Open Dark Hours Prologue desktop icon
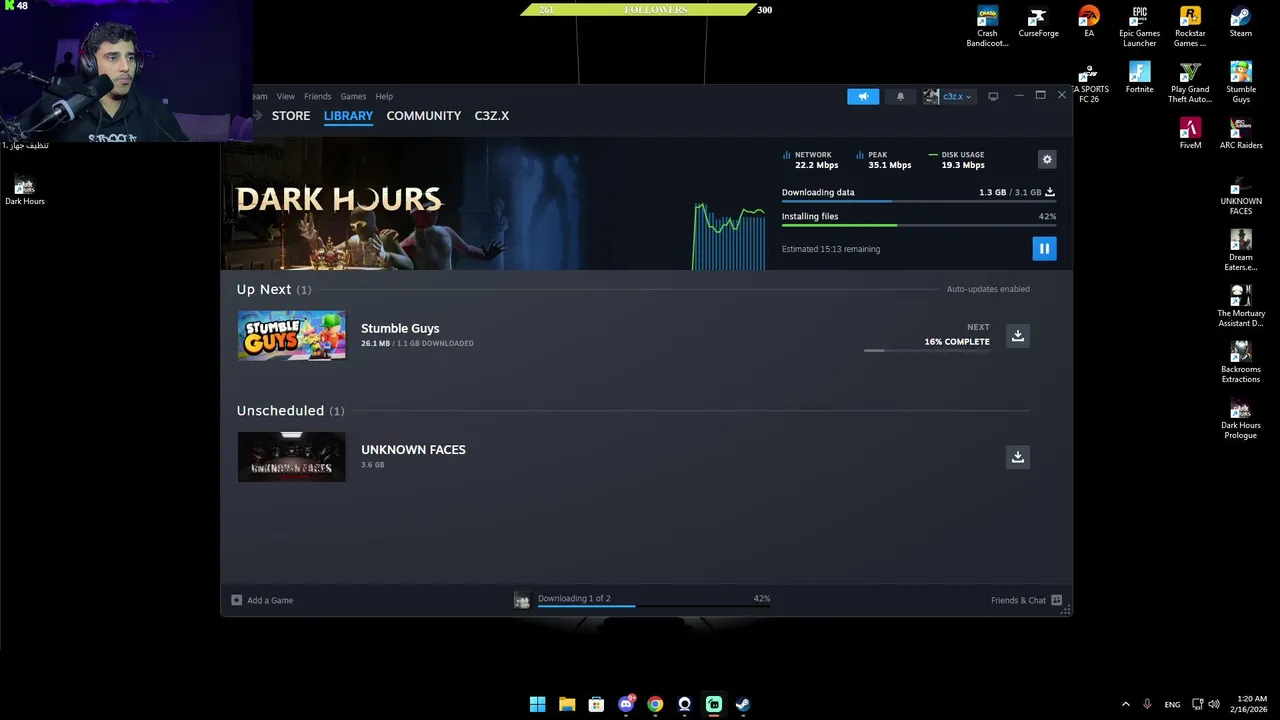Viewport: 1280px width, 720px height. pos(1241,419)
